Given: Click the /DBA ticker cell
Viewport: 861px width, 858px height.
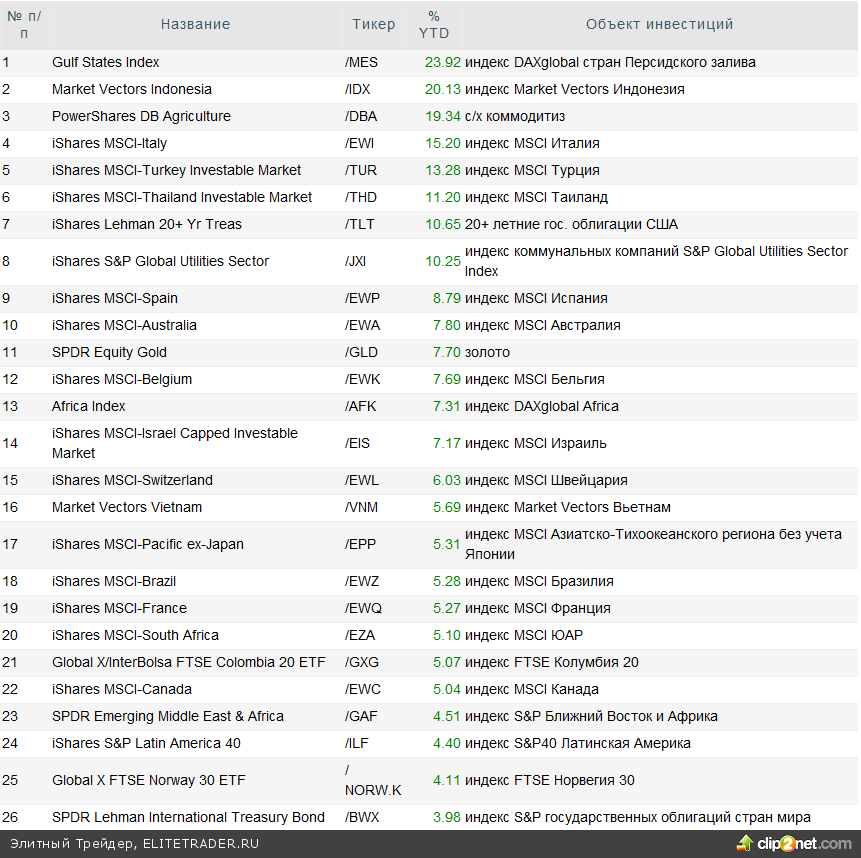Looking at the screenshot, I should pyautogui.click(x=361, y=116).
